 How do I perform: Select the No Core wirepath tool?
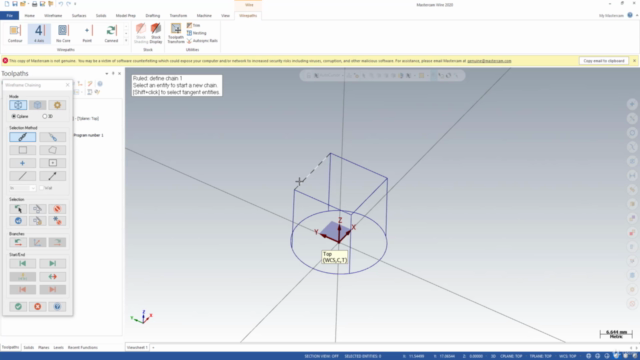click(63, 33)
